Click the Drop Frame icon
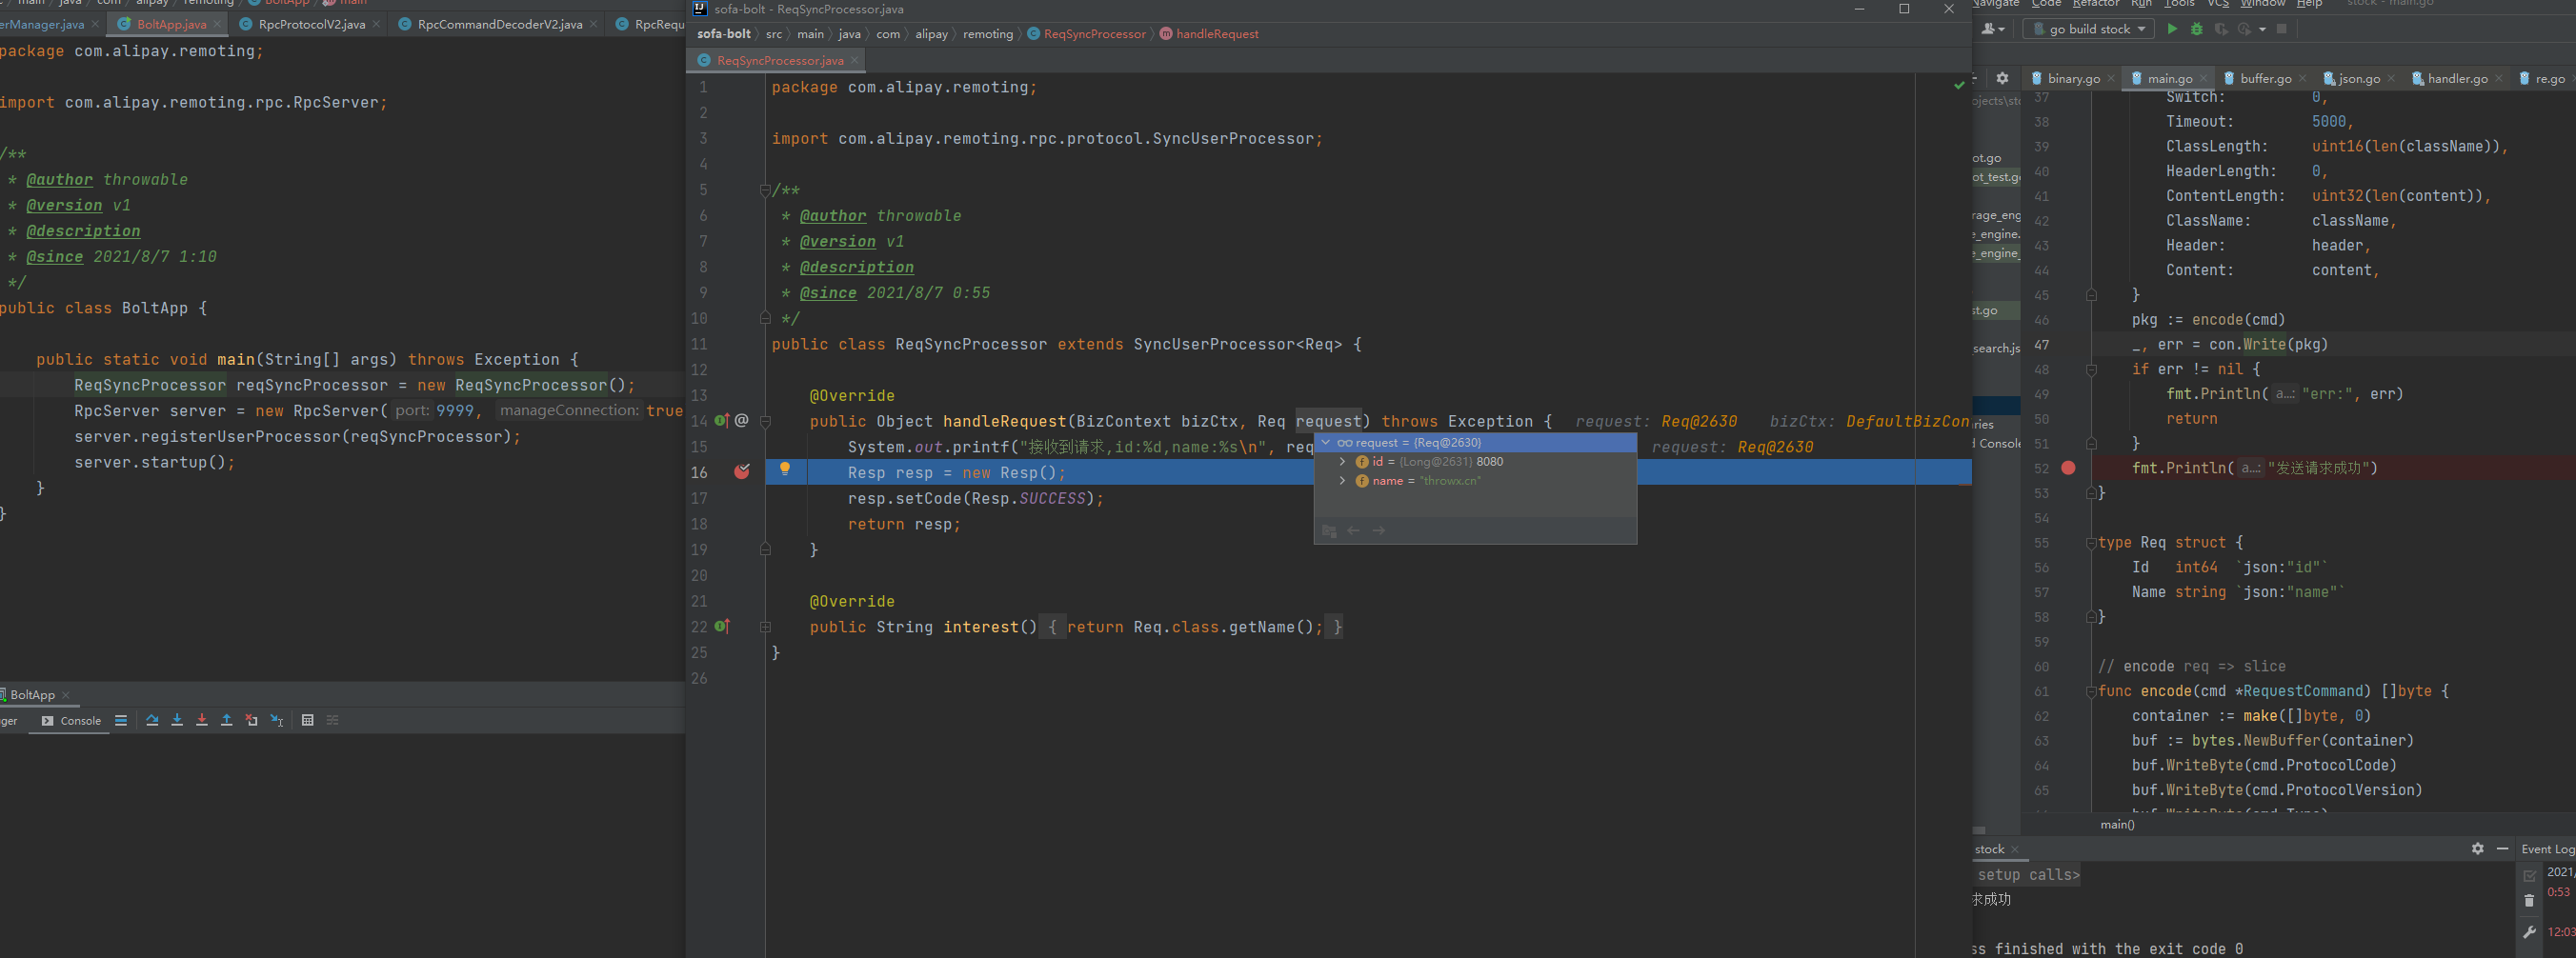Viewport: 2576px width, 958px height. point(251,720)
